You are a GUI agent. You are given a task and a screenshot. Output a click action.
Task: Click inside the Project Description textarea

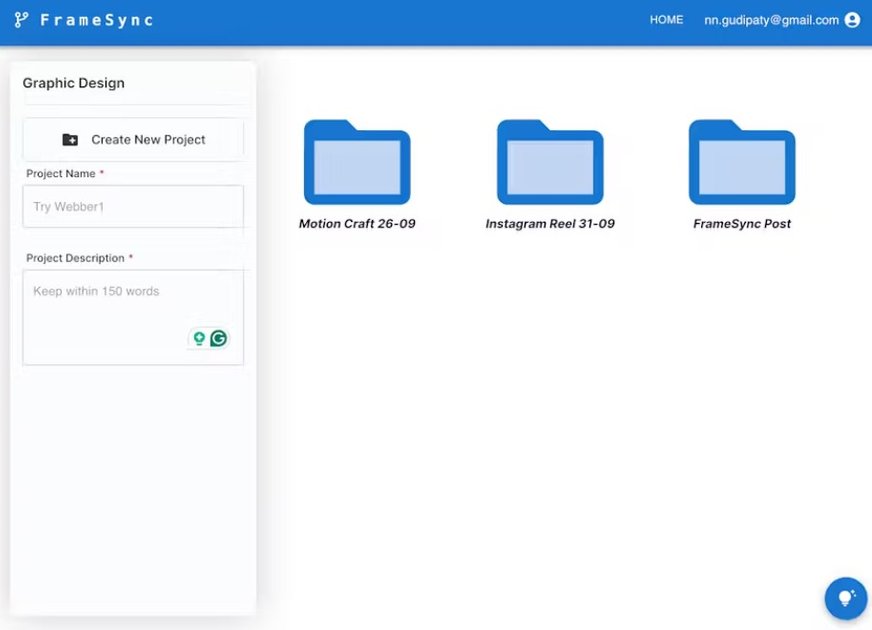click(x=132, y=300)
